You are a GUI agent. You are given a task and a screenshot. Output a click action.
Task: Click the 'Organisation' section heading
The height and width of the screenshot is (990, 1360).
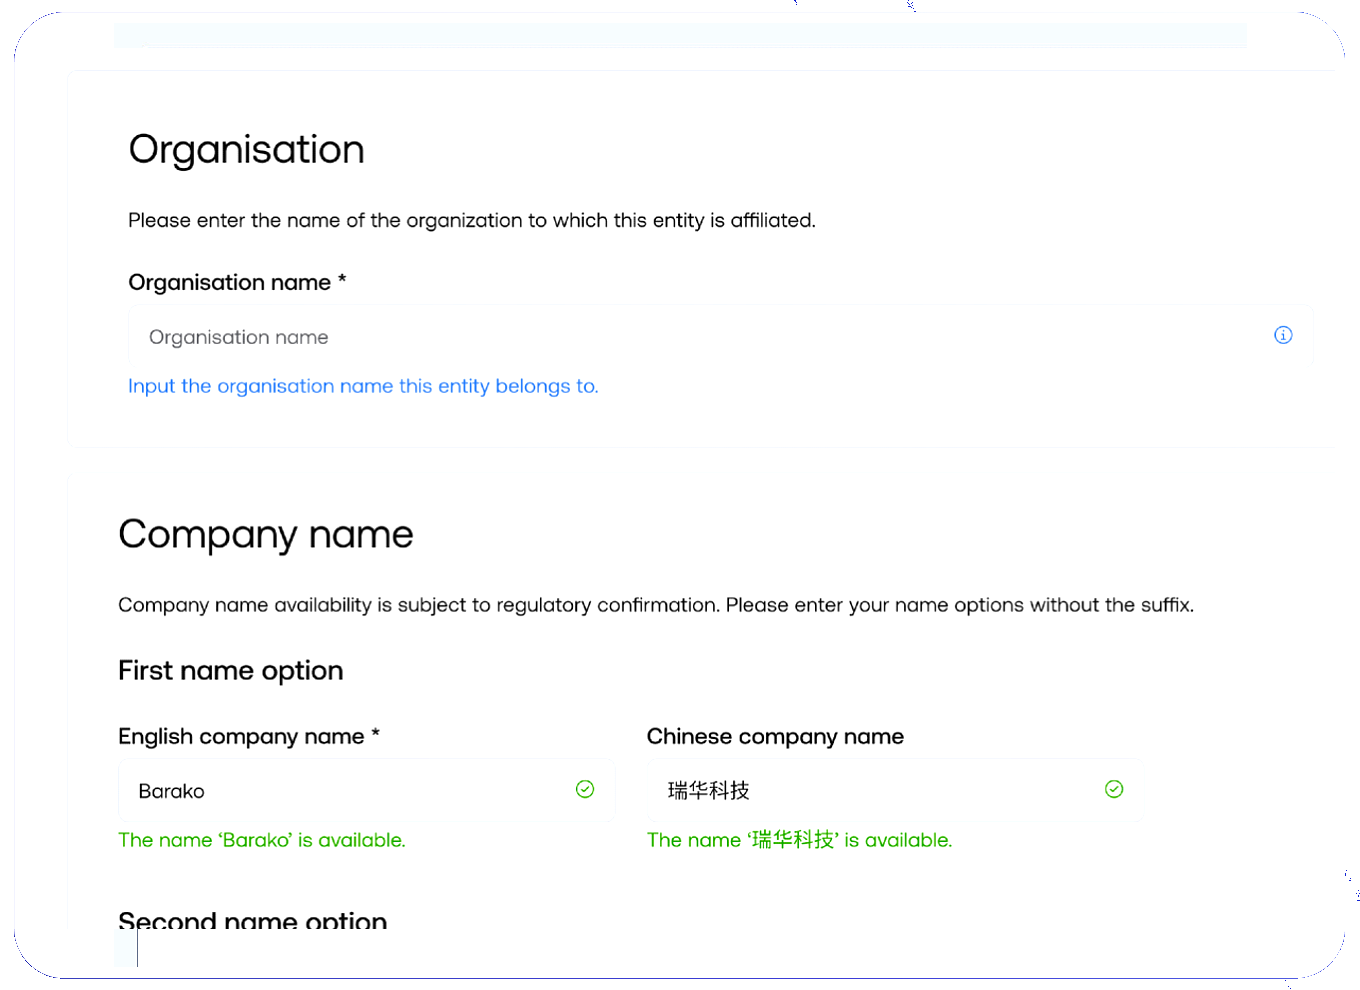(x=247, y=150)
